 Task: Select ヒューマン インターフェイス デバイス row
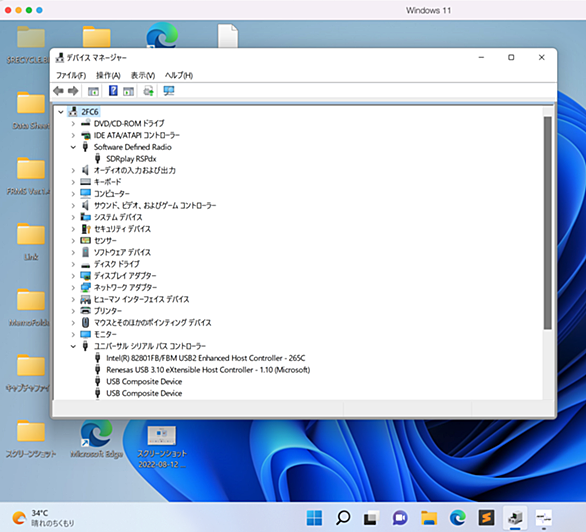(x=141, y=299)
